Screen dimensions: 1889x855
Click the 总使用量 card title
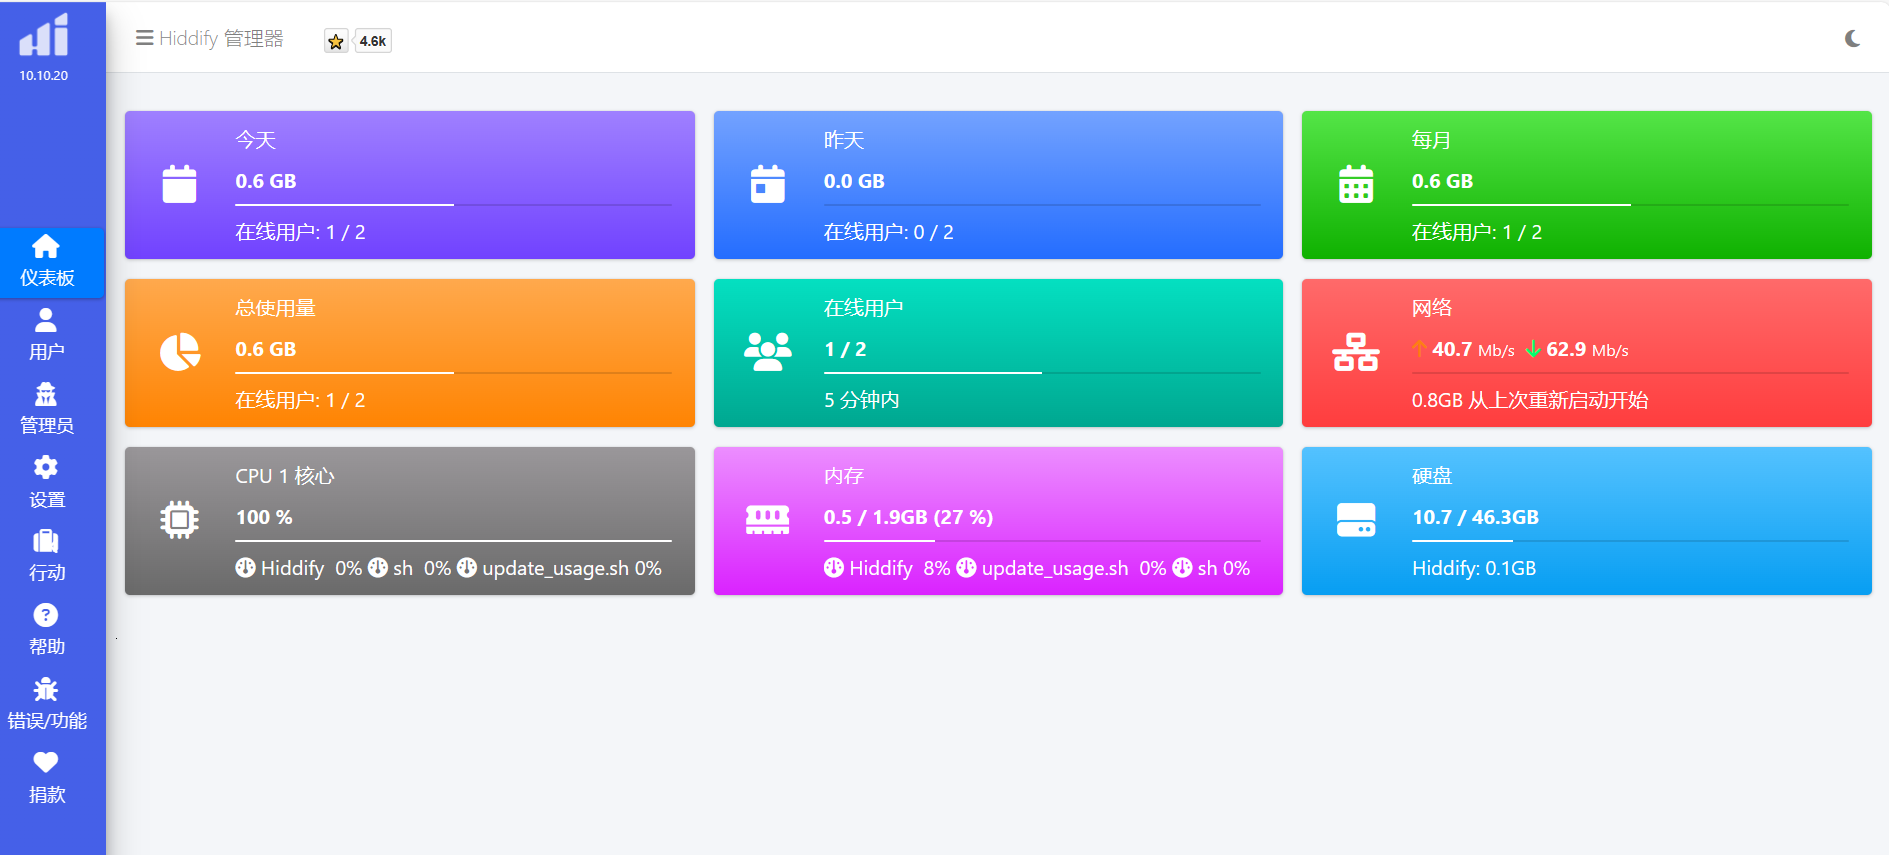[276, 308]
